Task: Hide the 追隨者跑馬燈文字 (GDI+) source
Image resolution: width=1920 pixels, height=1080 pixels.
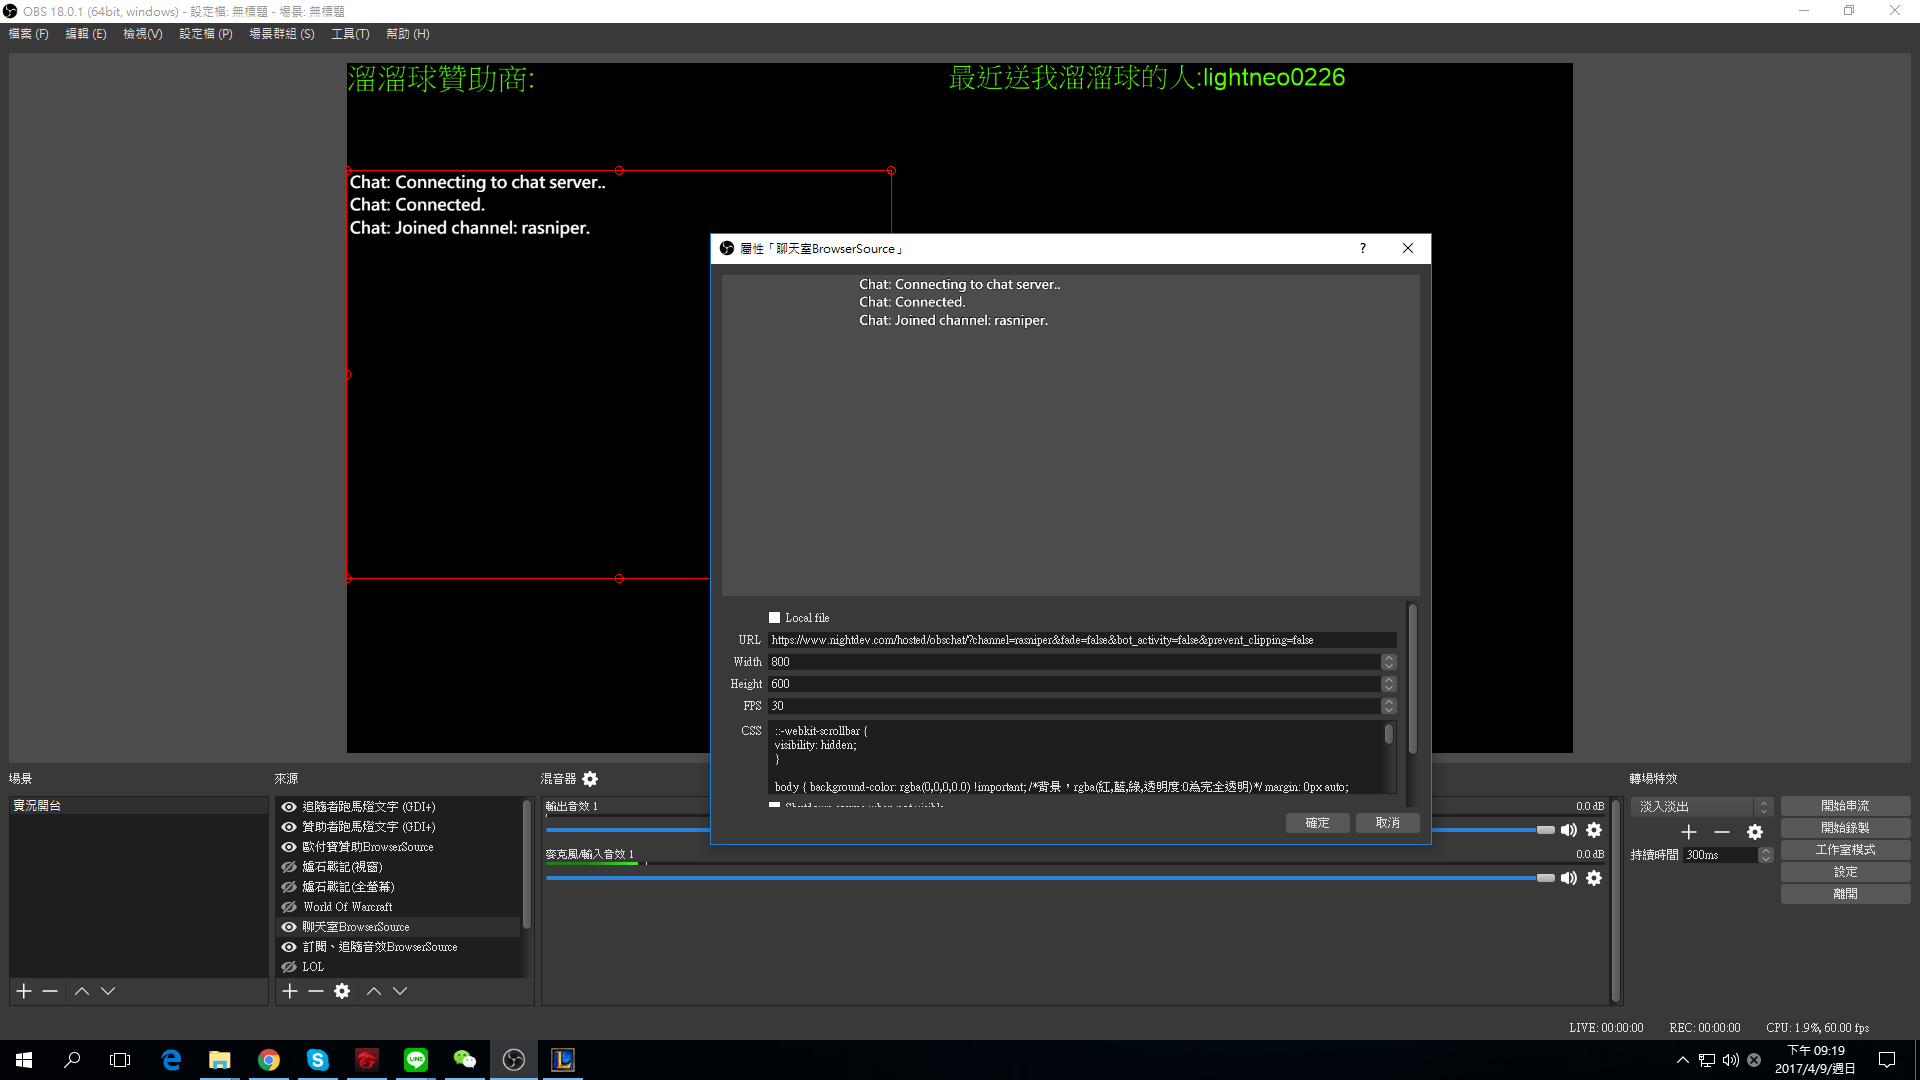Action: pos(289,807)
